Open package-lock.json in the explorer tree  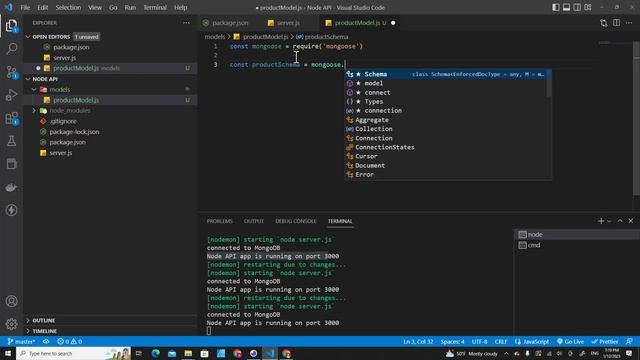click(x=74, y=132)
